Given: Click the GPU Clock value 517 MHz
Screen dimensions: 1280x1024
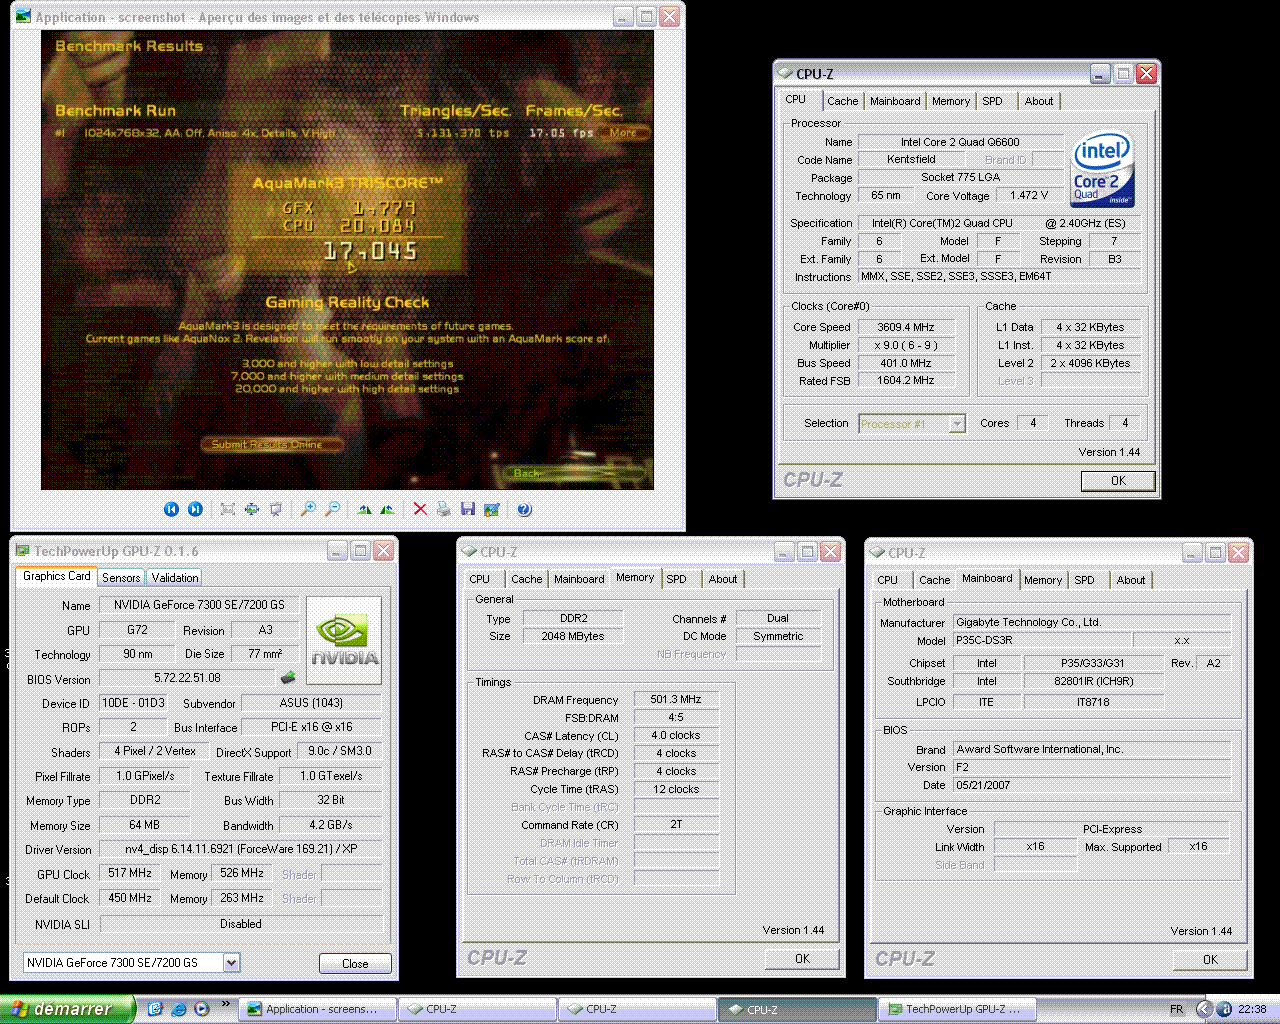Looking at the screenshot, I should coord(131,873).
